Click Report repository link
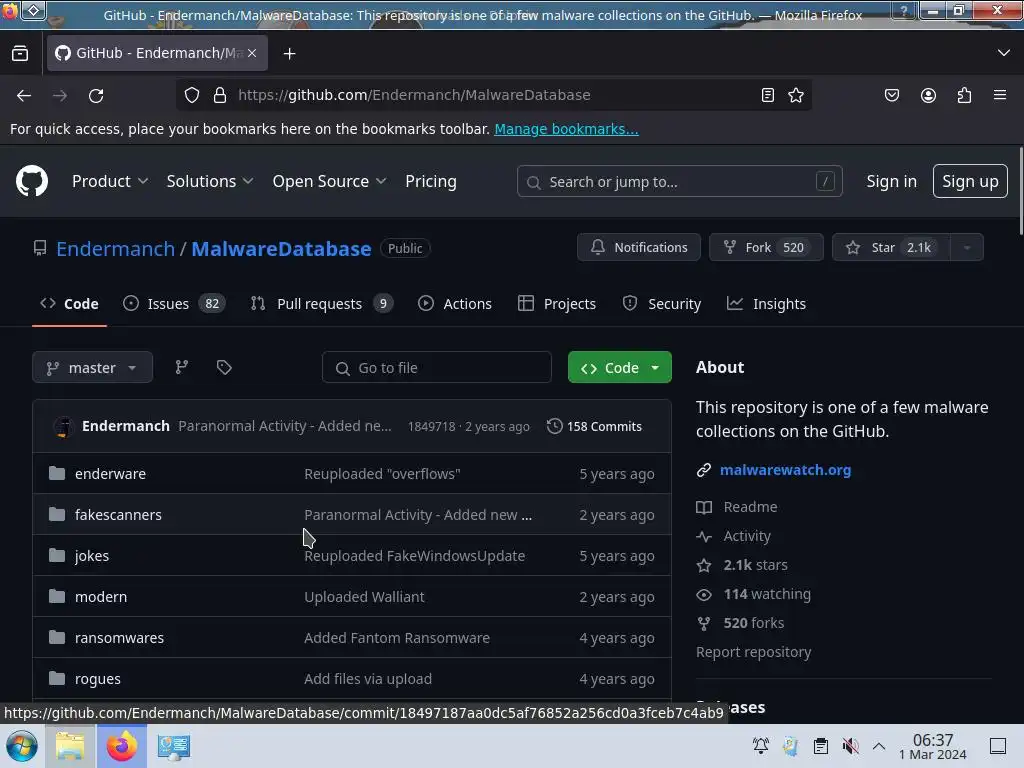The image size is (1024, 768). (x=754, y=652)
